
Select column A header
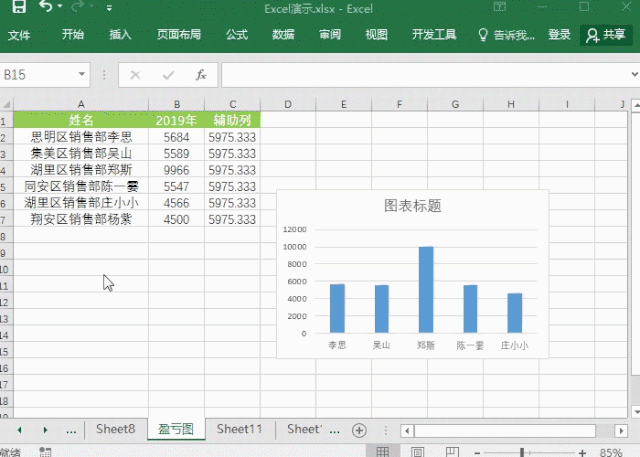pos(81,104)
